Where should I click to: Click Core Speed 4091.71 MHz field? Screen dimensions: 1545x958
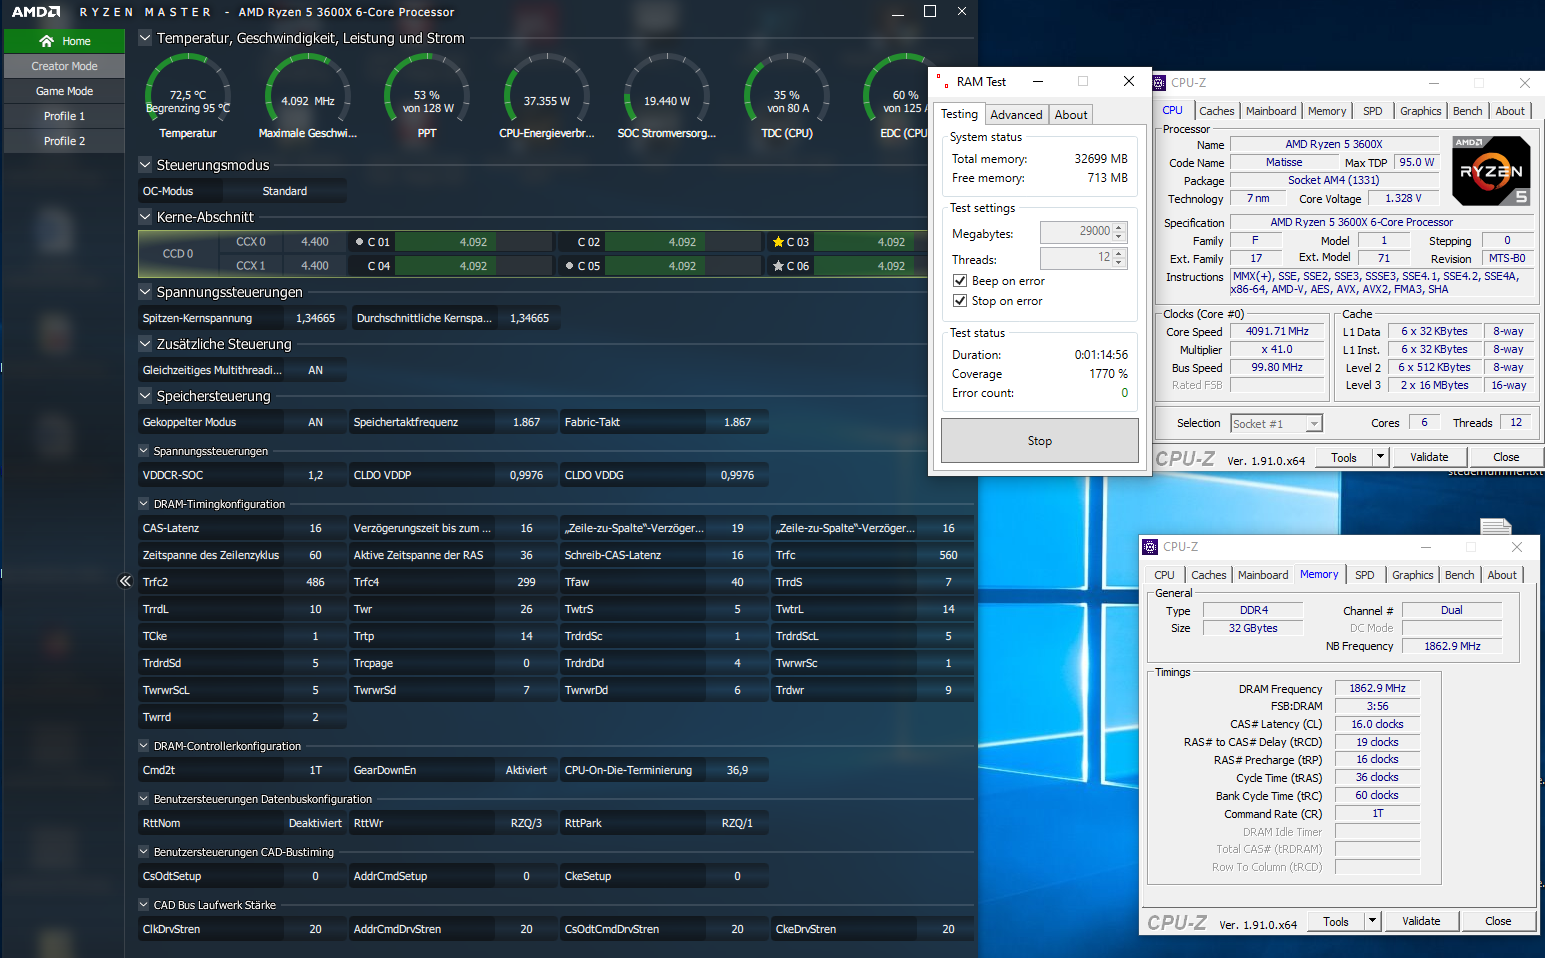(1277, 332)
